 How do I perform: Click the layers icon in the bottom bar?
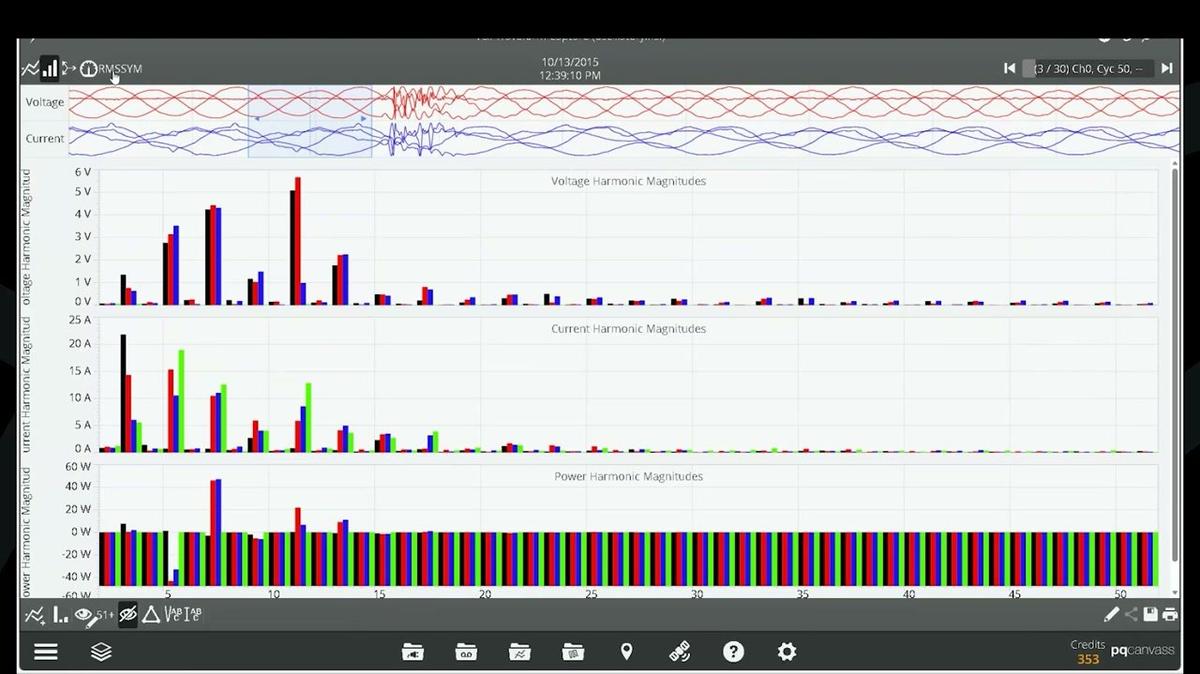click(100, 651)
